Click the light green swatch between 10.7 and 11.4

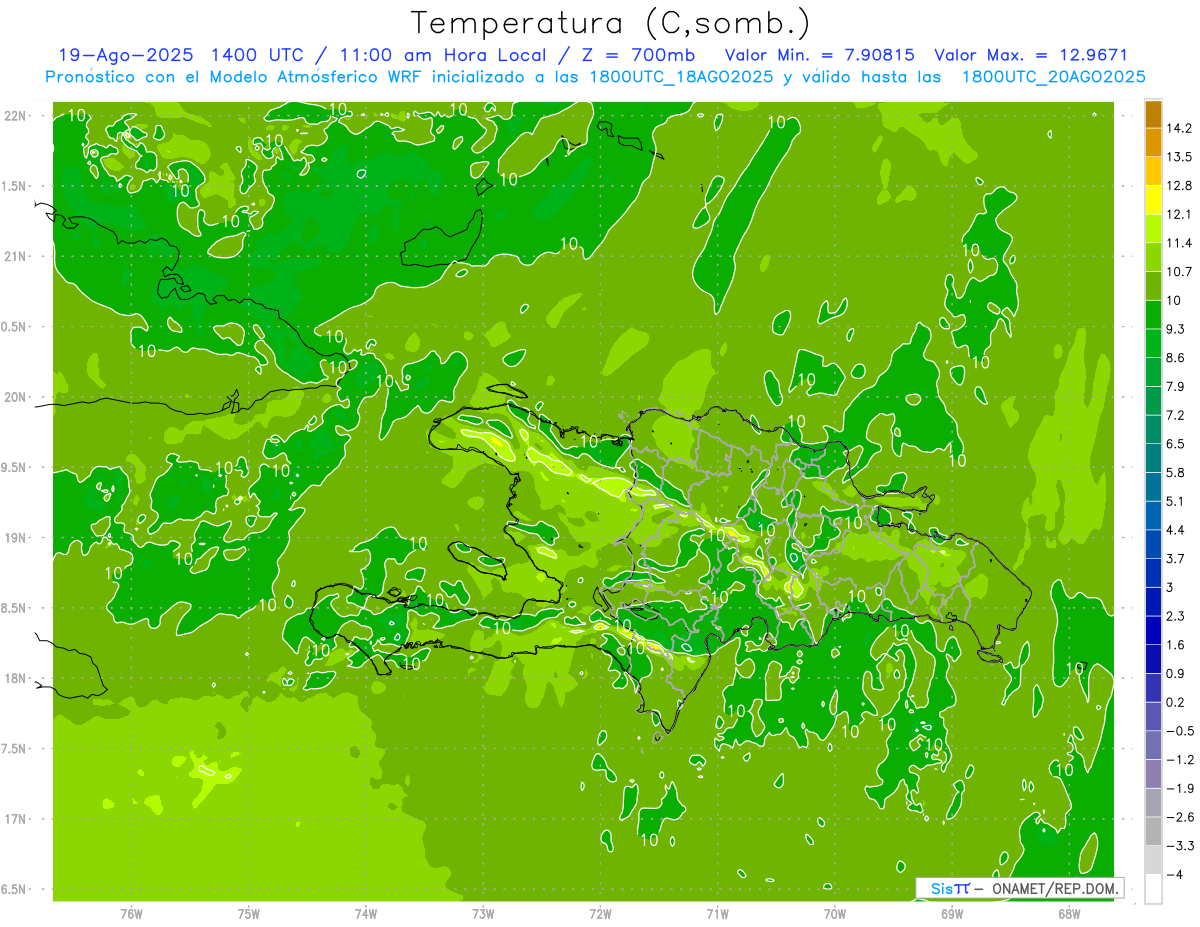coord(1153,257)
